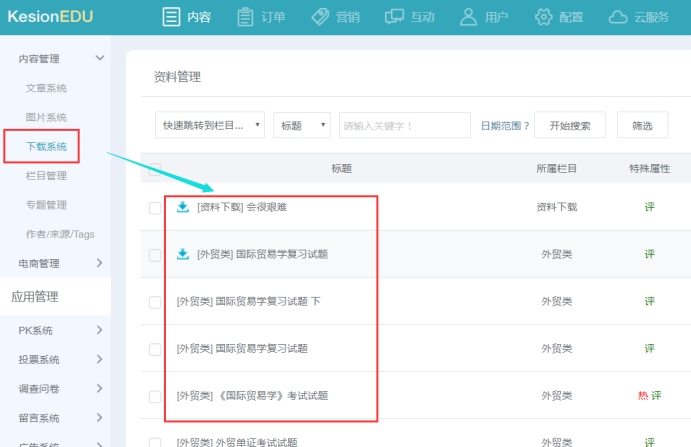Toggle the select-all checkbox in table header
This screenshot has width=691, height=447.
coord(155,169)
